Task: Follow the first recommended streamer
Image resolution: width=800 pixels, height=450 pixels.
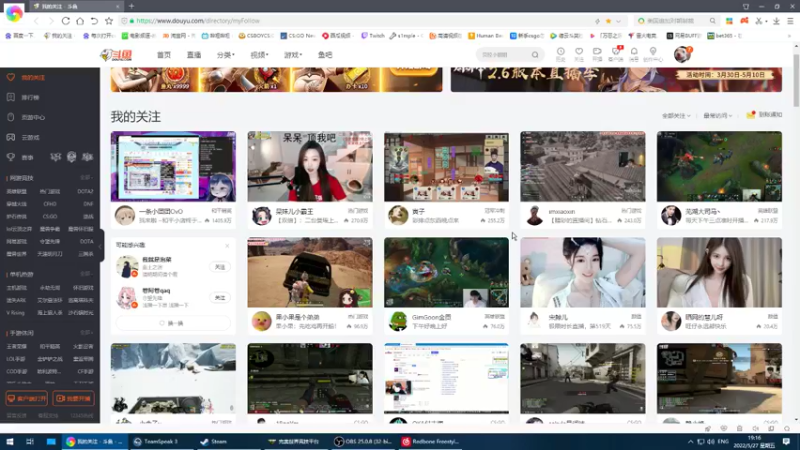Action: 220,267
